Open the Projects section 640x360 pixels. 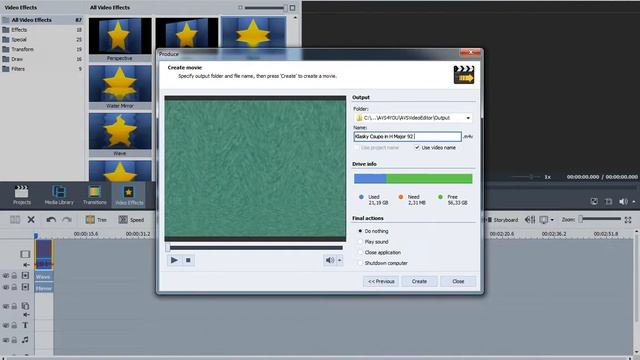click(x=22, y=195)
